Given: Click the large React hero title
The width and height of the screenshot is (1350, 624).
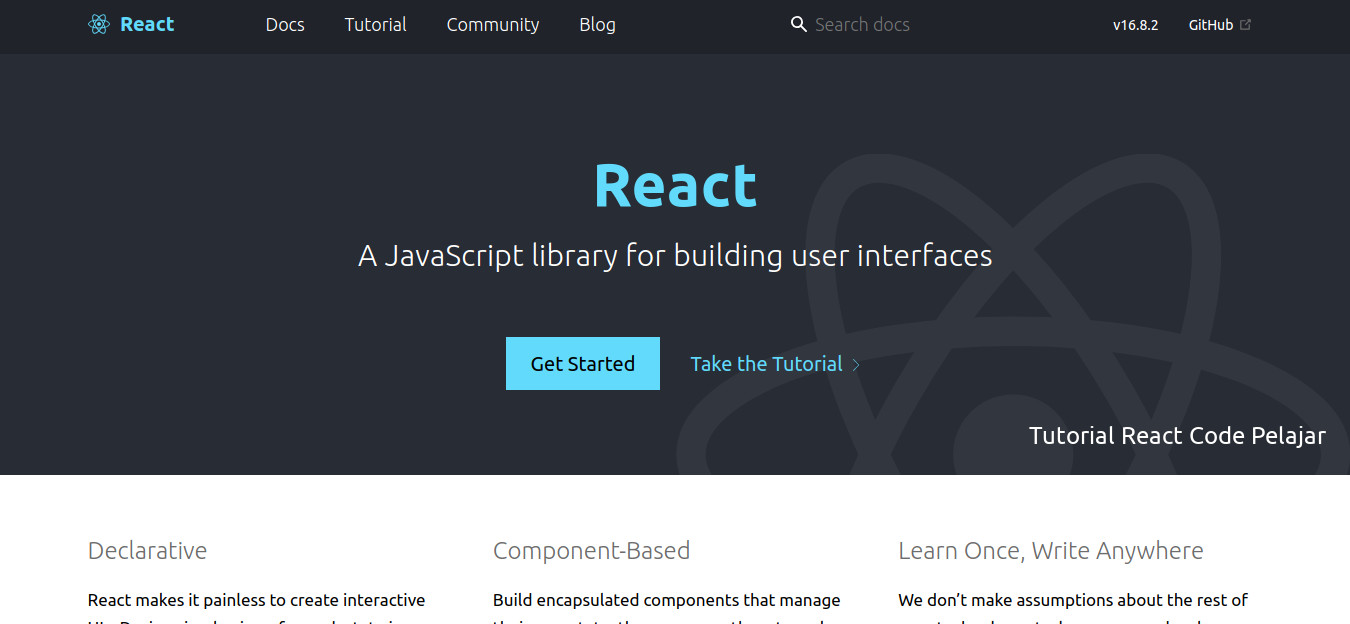Looking at the screenshot, I should pyautogui.click(x=675, y=186).
